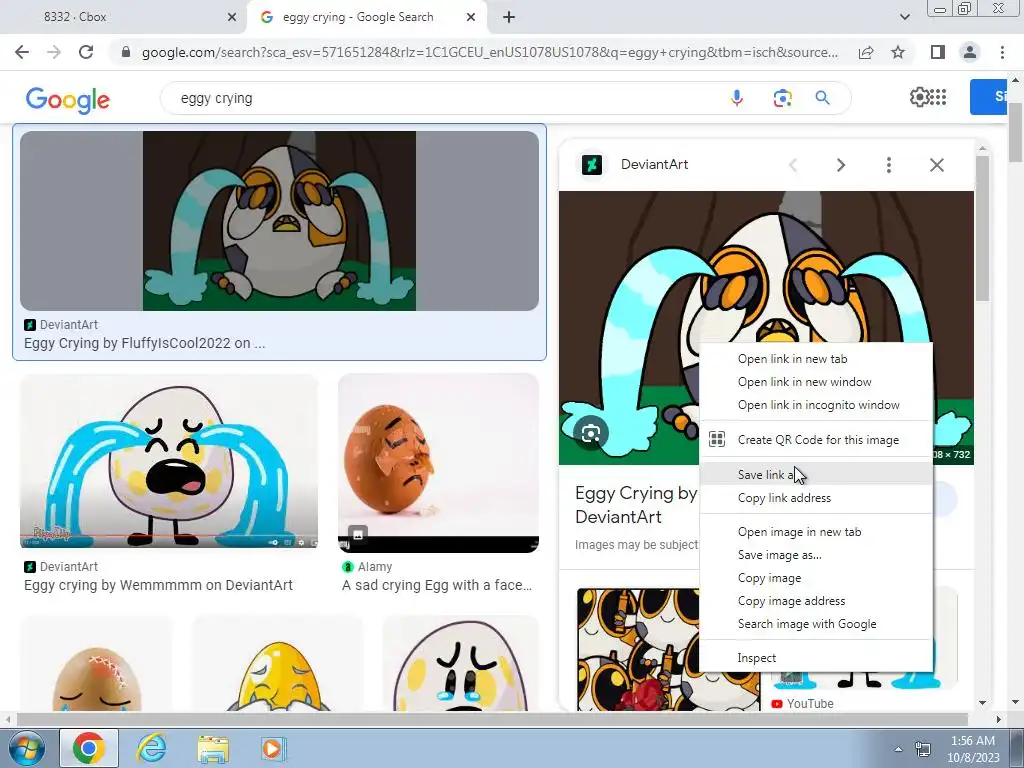
Task: Open Windows Explorer folder from taskbar
Action: pos(213,748)
